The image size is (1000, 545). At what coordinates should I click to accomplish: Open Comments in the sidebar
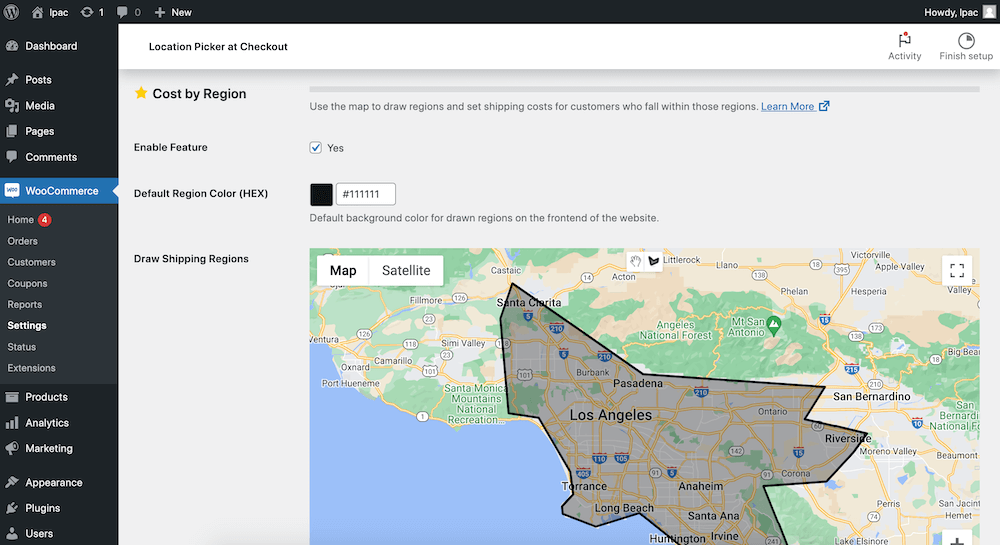pyautogui.click(x=51, y=157)
